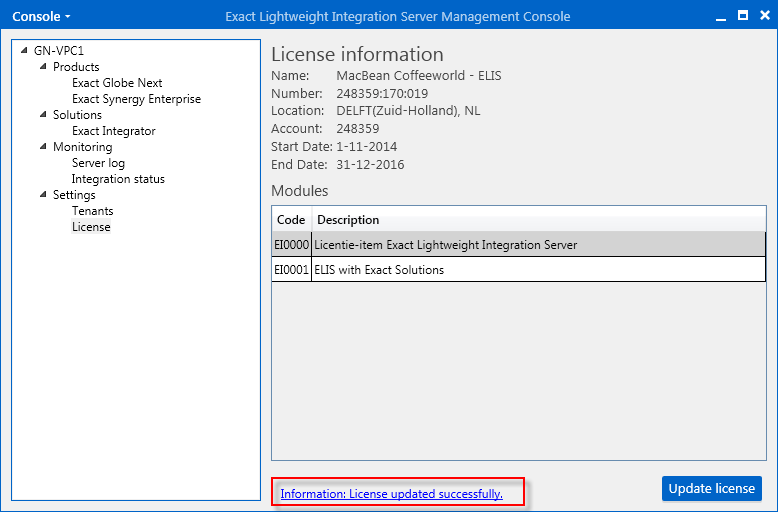Image resolution: width=778 pixels, height=512 pixels.
Task: Collapse the Settings tree node arrow
Action: tap(43, 194)
